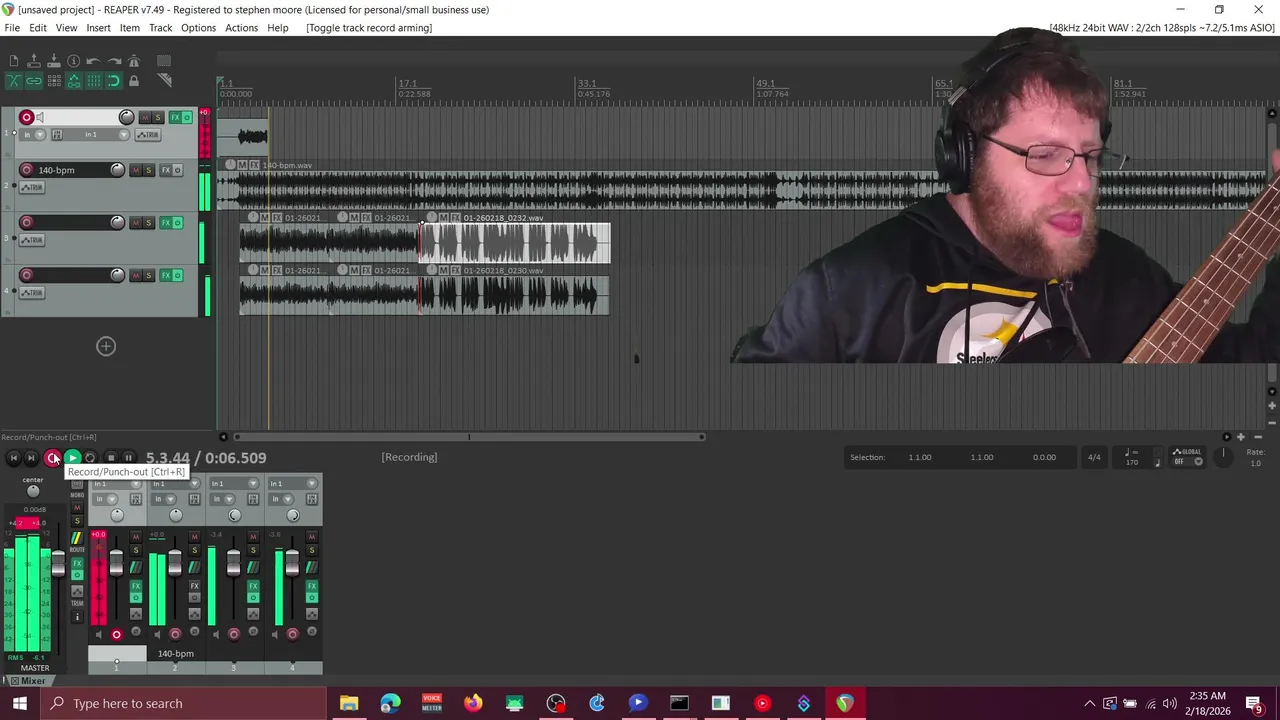Toggle the Repeat transport button
The image size is (1280, 720).
click(x=90, y=457)
